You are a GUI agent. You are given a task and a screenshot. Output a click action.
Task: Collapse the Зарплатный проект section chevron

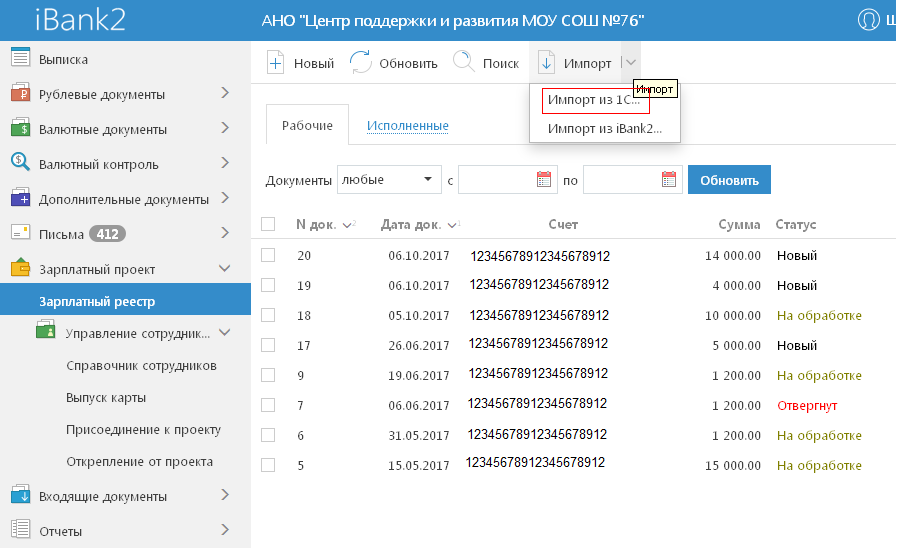(225, 268)
